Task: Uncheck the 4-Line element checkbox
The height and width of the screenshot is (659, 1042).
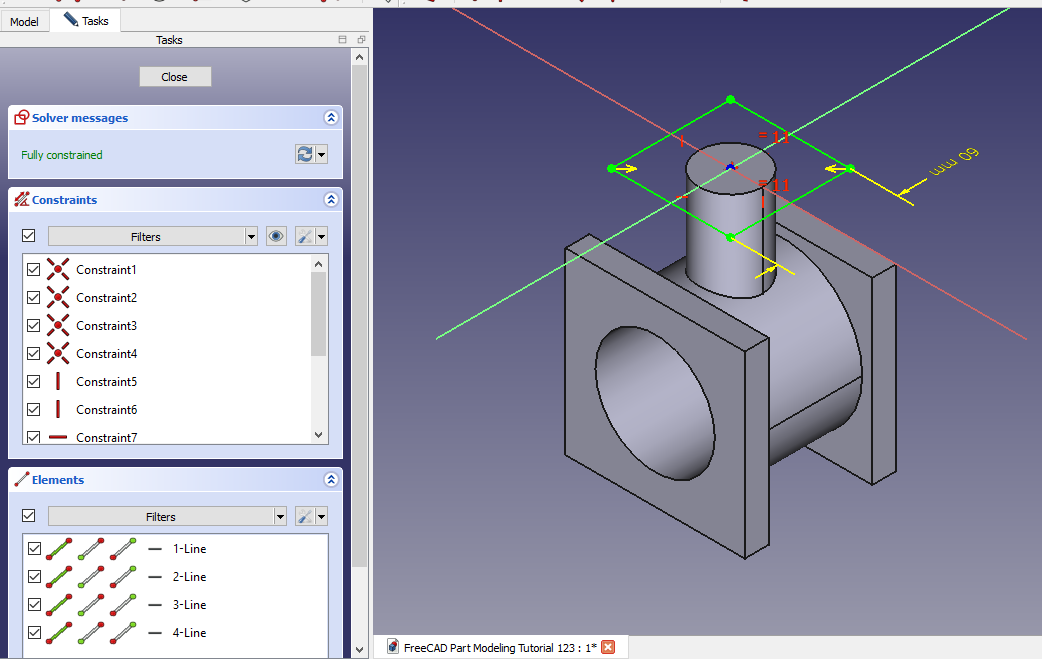Action: tap(34, 632)
